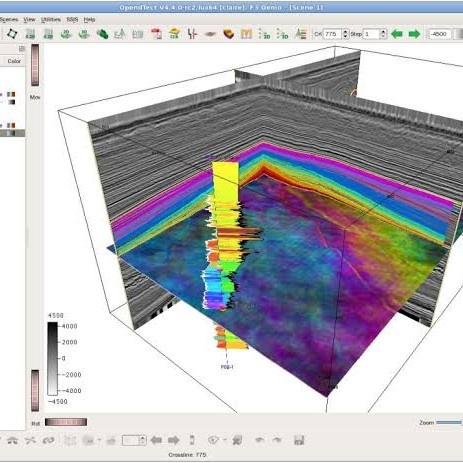This screenshot has width=463, height=463.
Task: Open the dropdown arrow beside the greyed picture icon
Action: 99,440
